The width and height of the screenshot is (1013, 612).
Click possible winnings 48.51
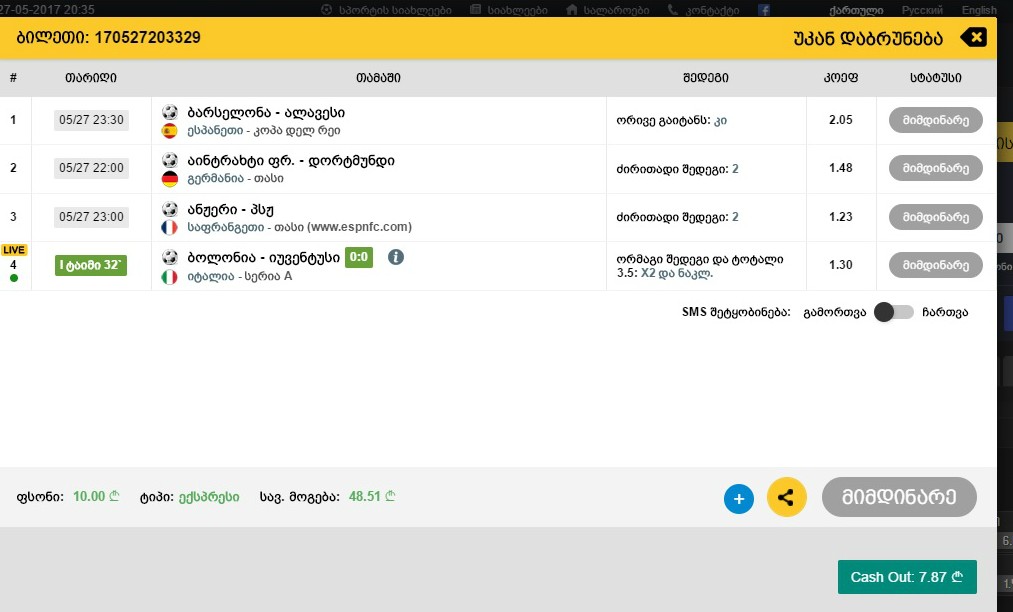click(371, 496)
